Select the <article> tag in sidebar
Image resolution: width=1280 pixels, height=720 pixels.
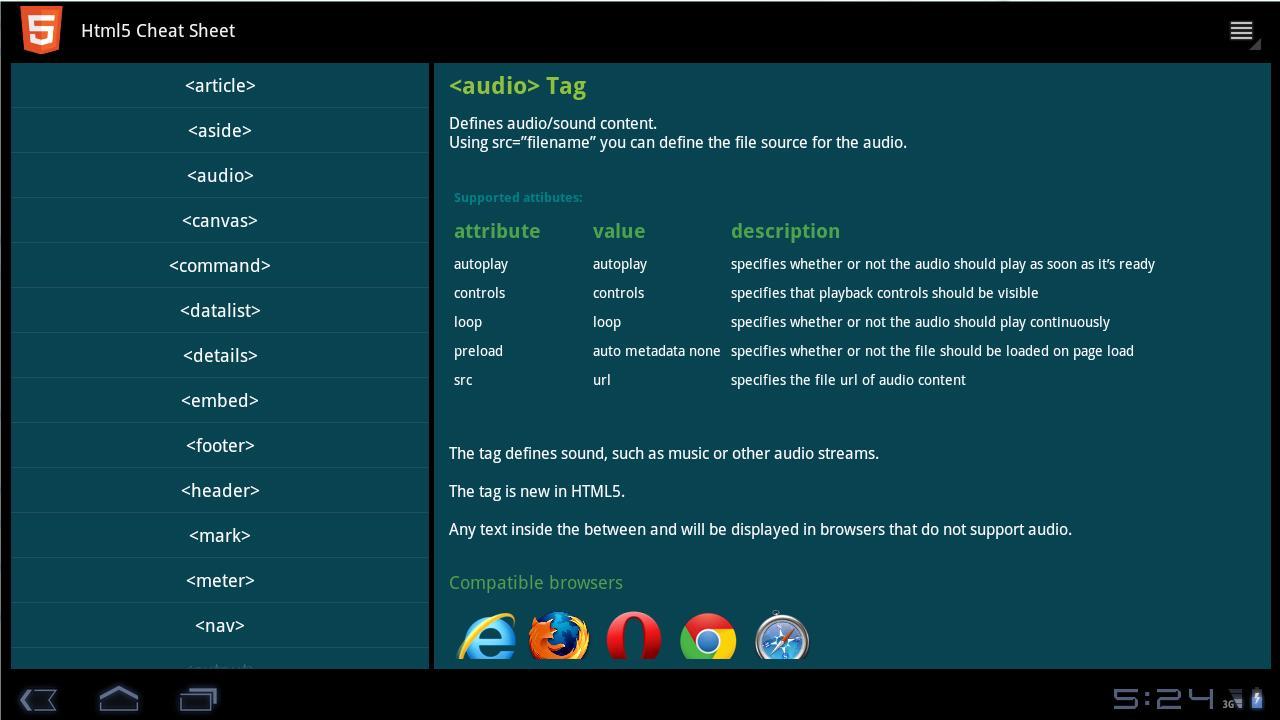click(x=219, y=85)
